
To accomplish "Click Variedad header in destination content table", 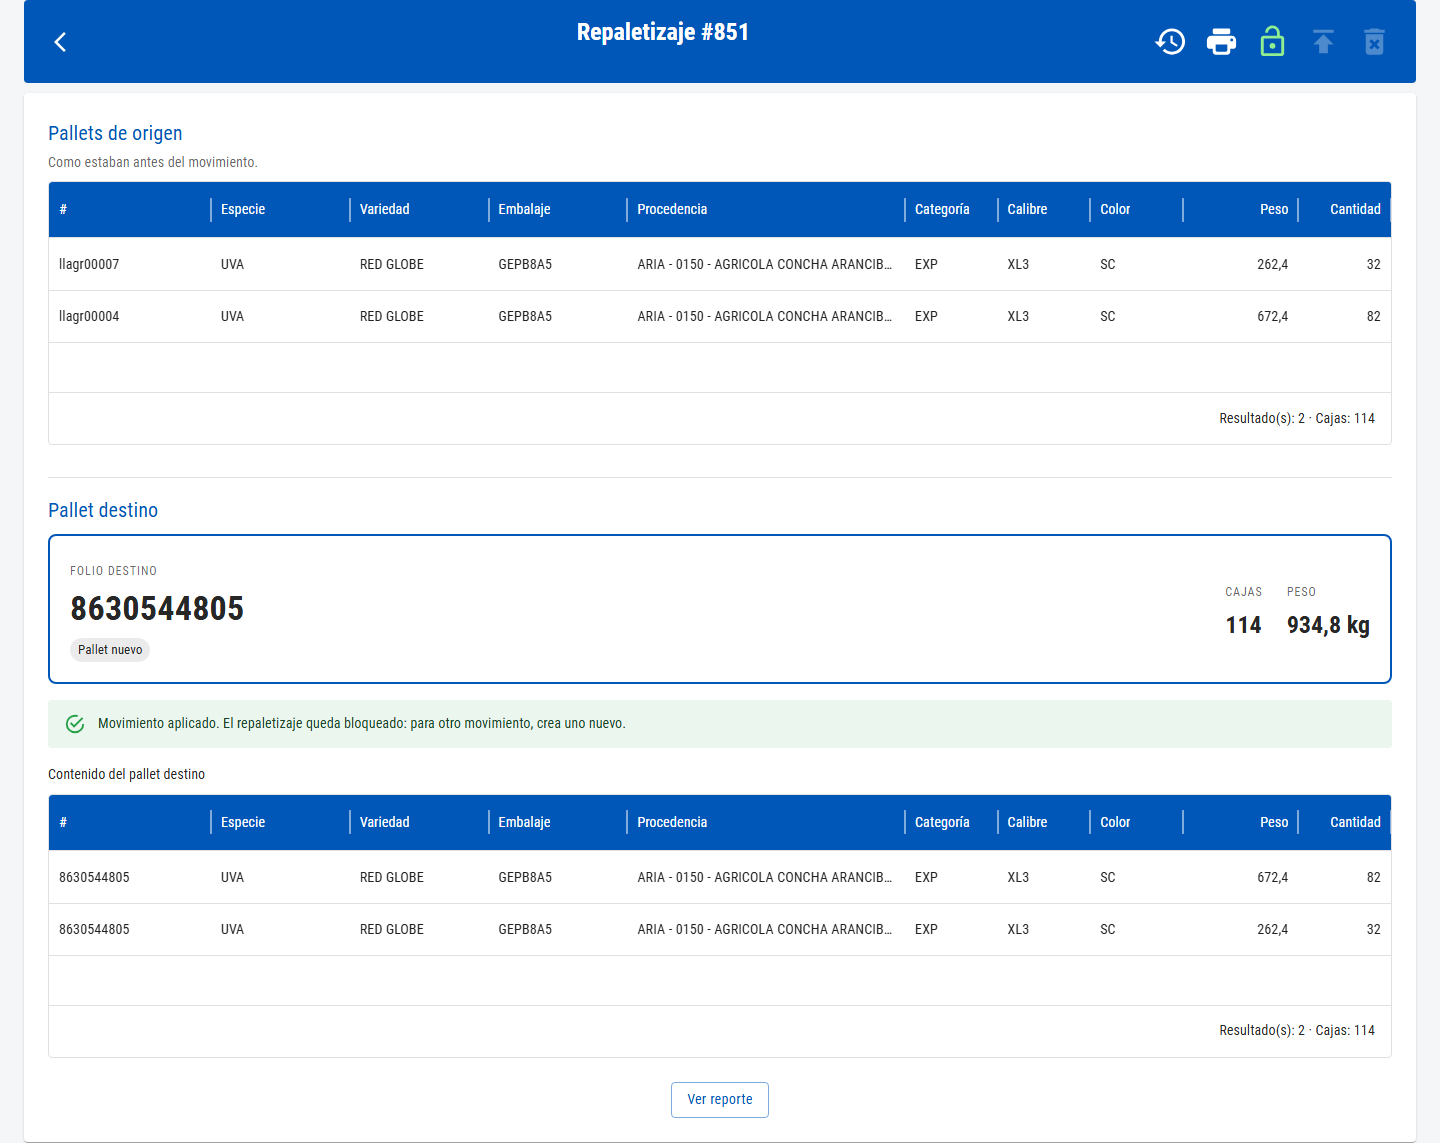I will click(x=385, y=822).
